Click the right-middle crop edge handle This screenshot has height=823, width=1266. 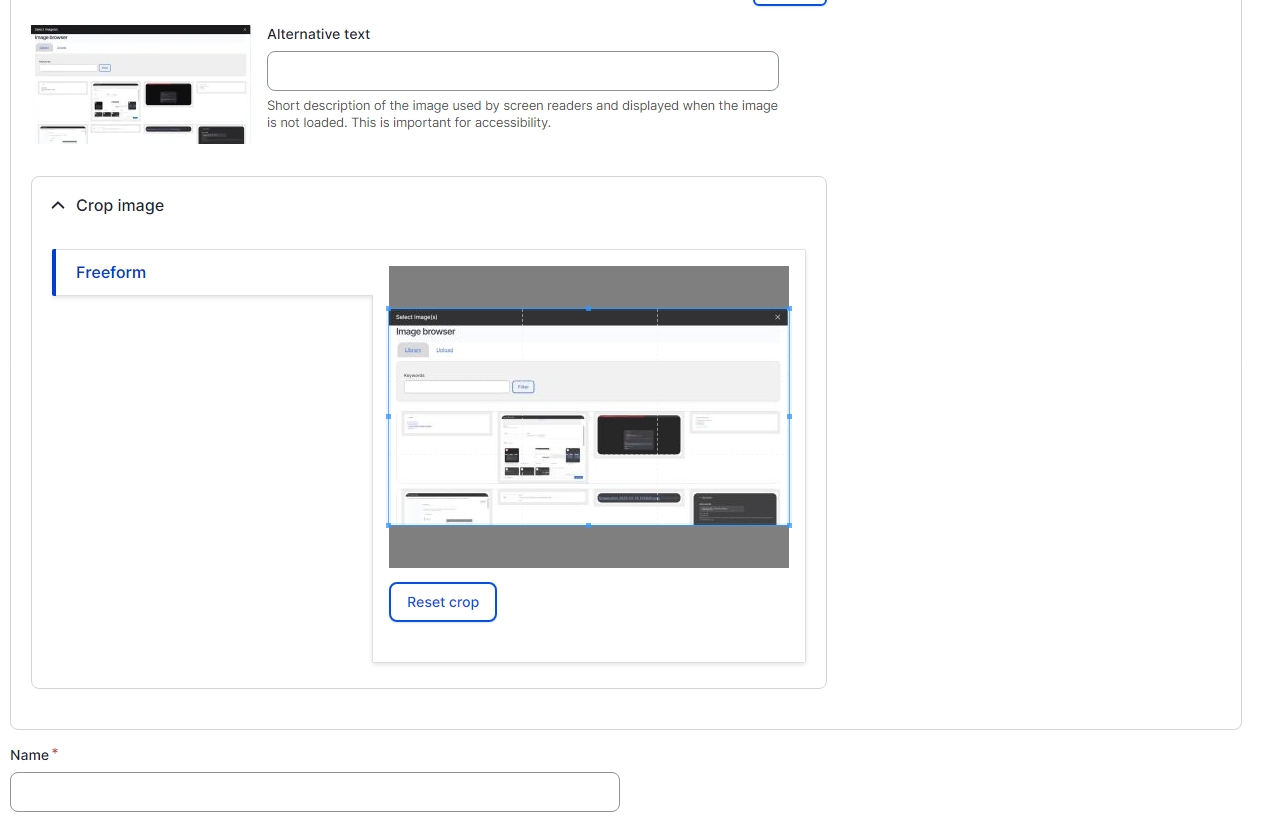(x=789, y=416)
